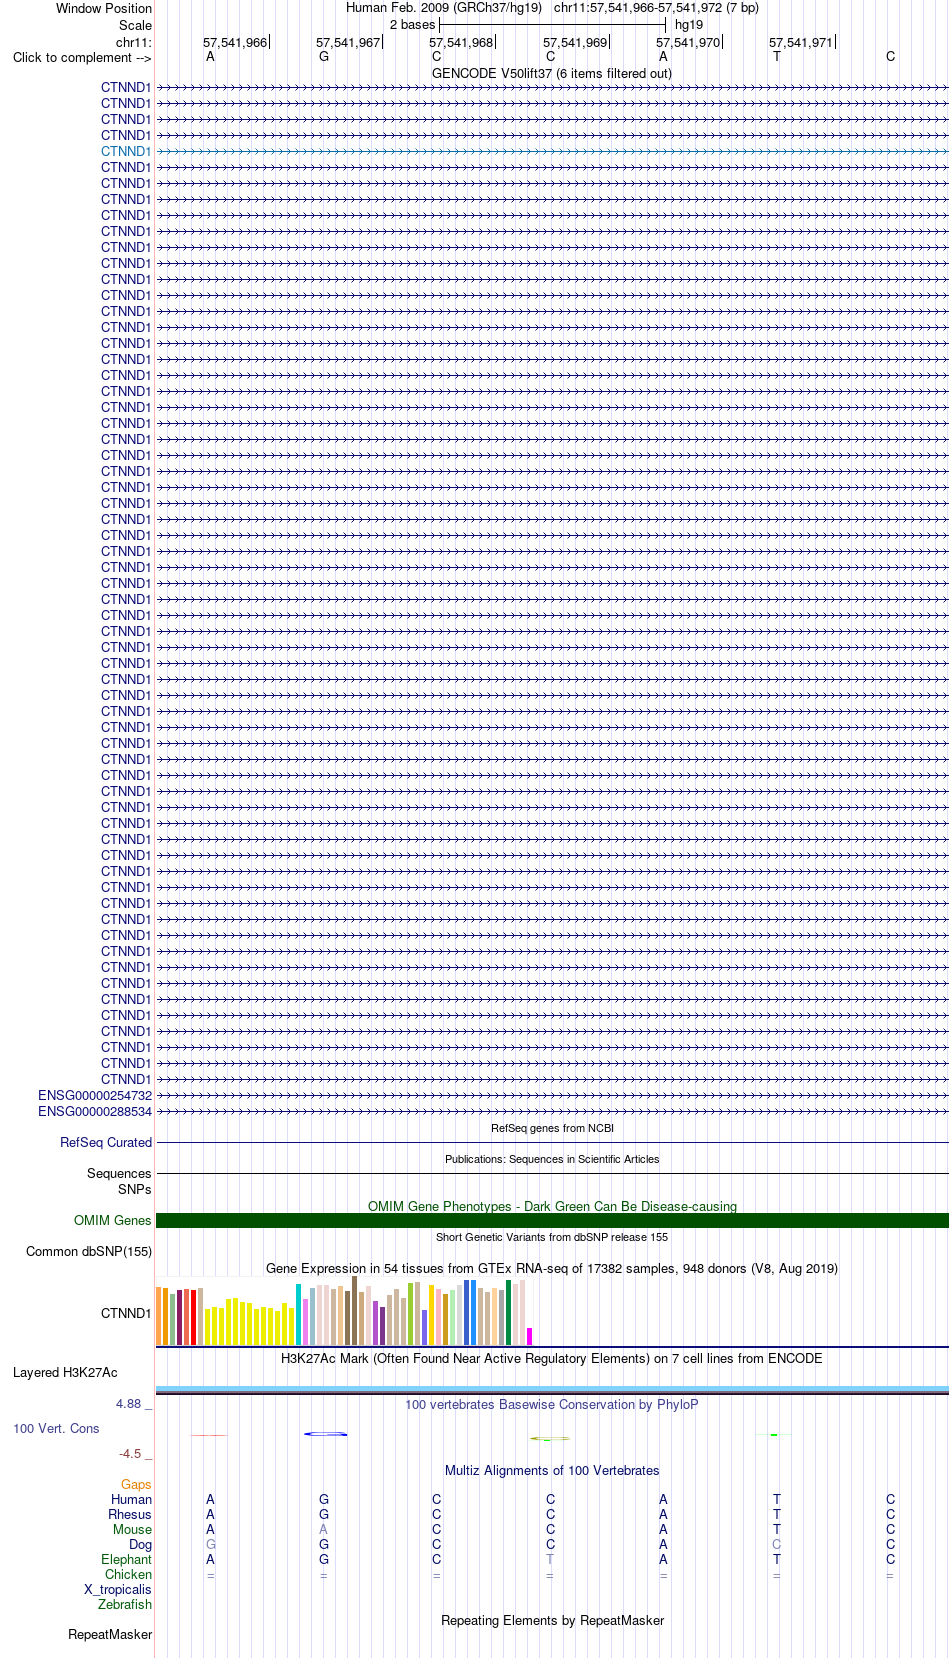This screenshot has height=1658, width=950.
Task: Open the ENSG00000288534 gene label
Action: [95, 1111]
